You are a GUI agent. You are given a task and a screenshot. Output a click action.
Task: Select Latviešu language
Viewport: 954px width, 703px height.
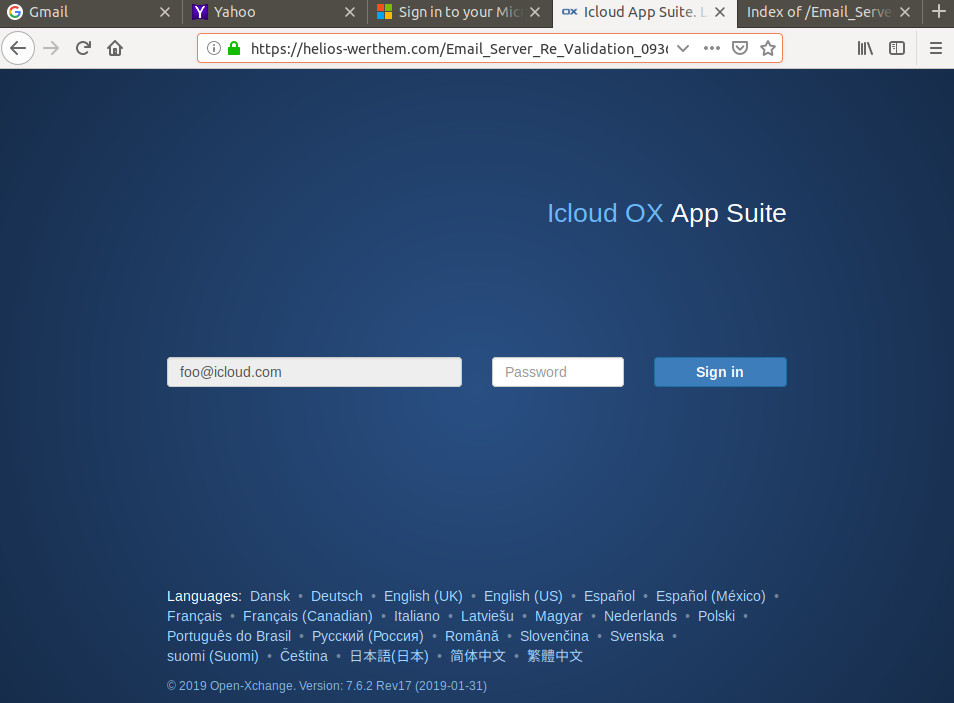pyautogui.click(x=487, y=616)
